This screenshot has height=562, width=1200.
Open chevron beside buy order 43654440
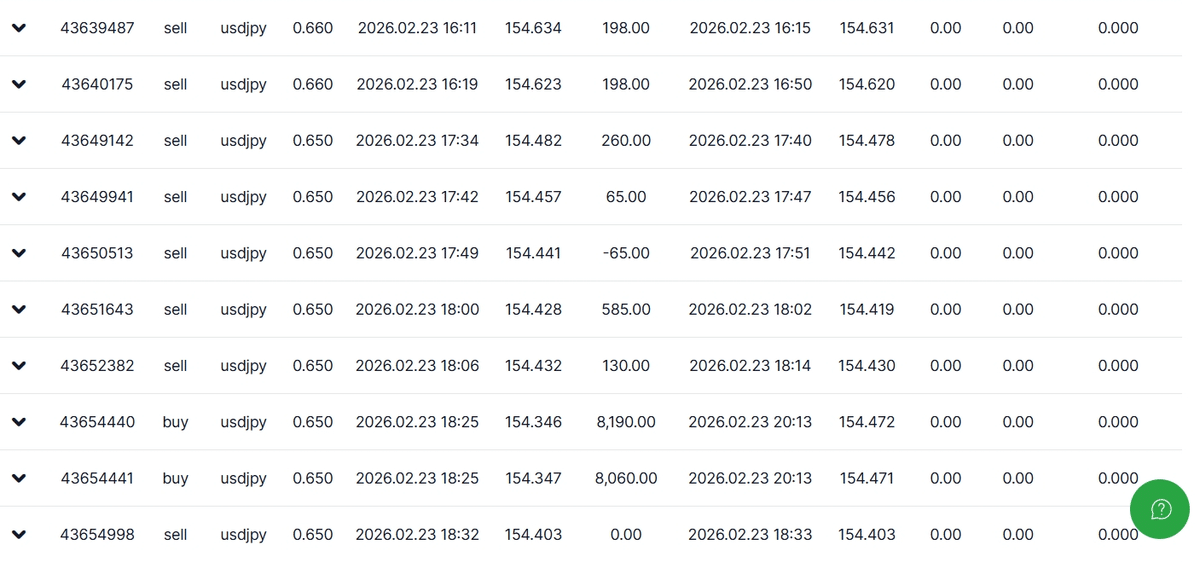click(x=19, y=422)
